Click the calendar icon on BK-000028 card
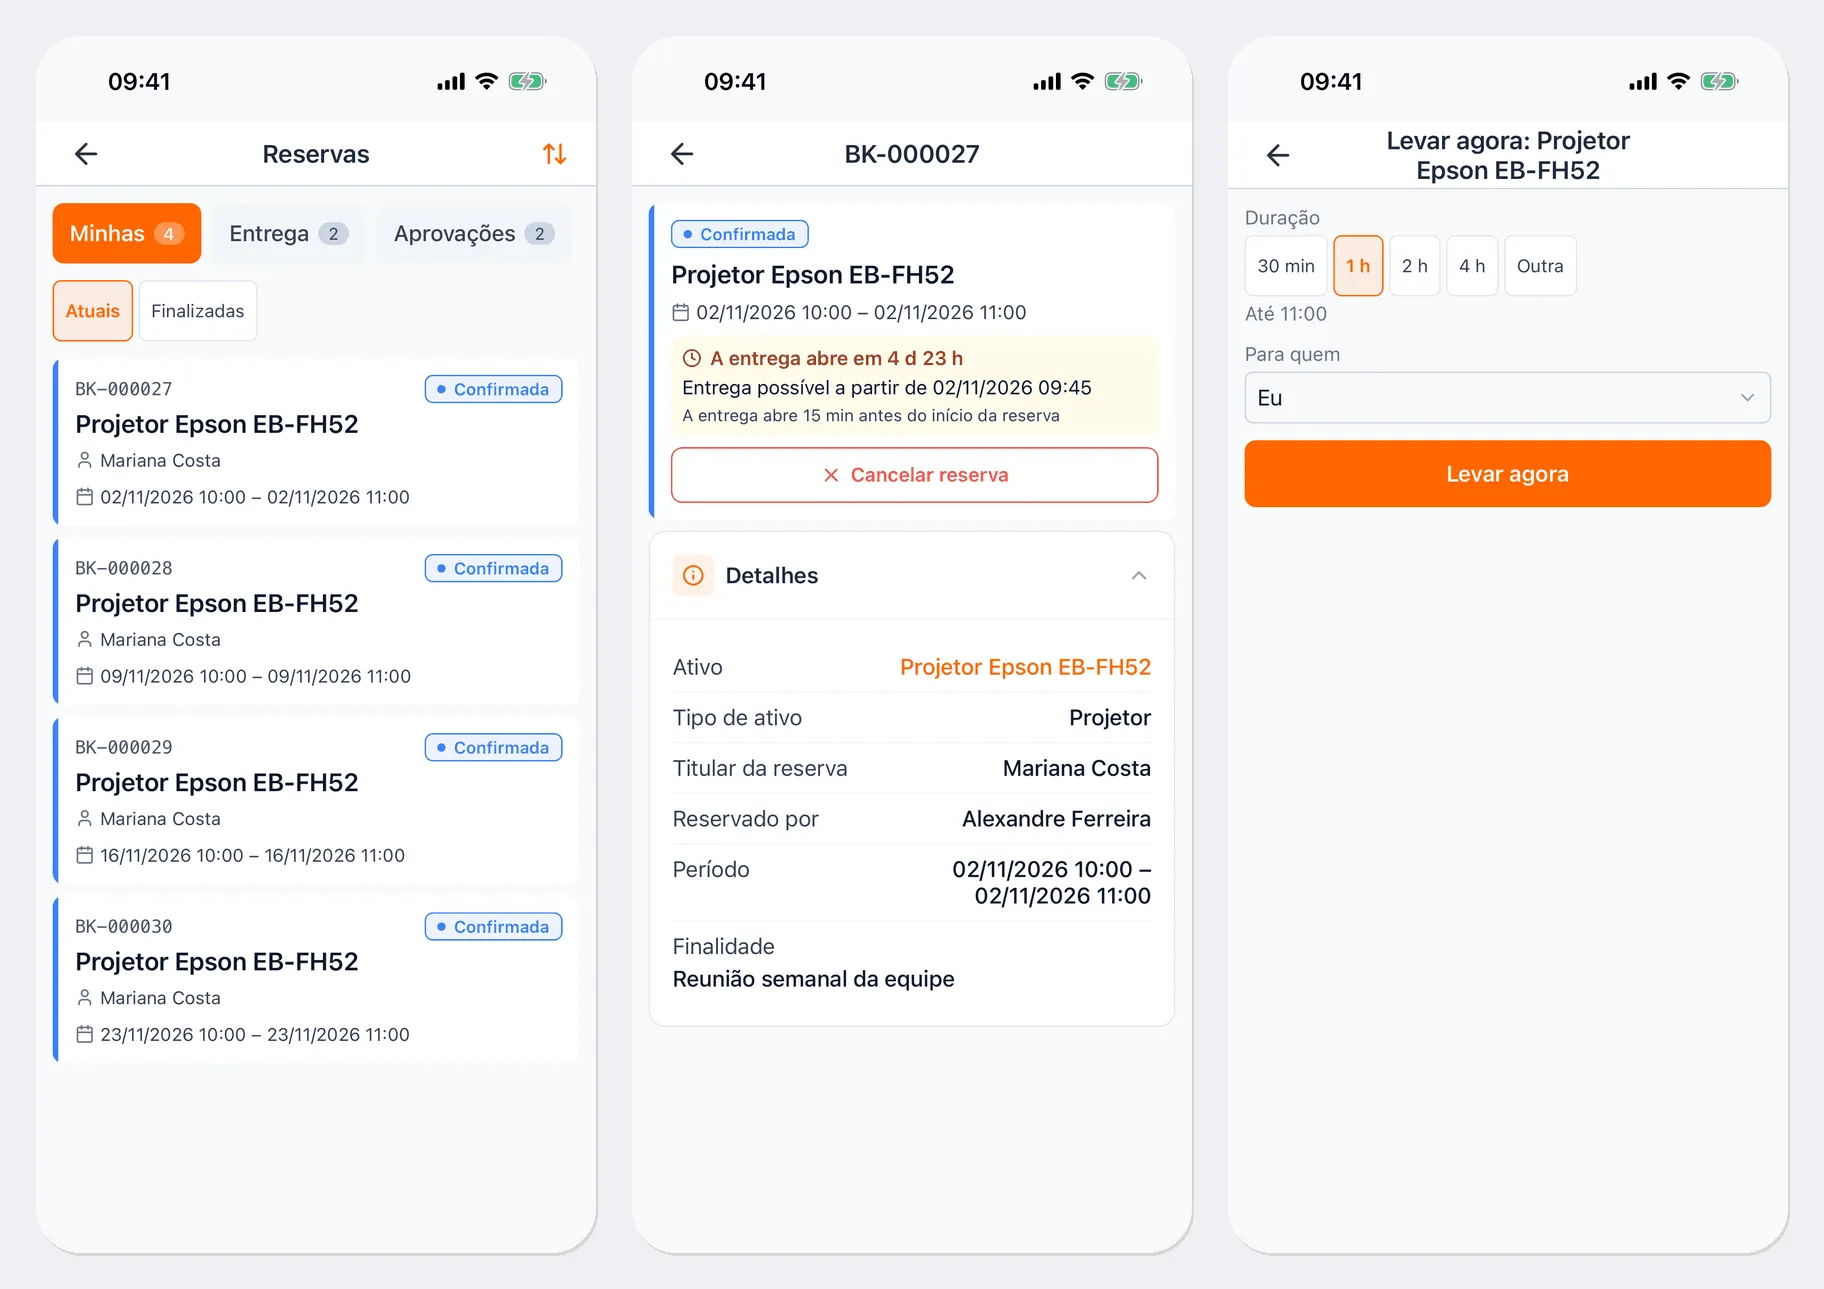The image size is (1824, 1289). [85, 676]
